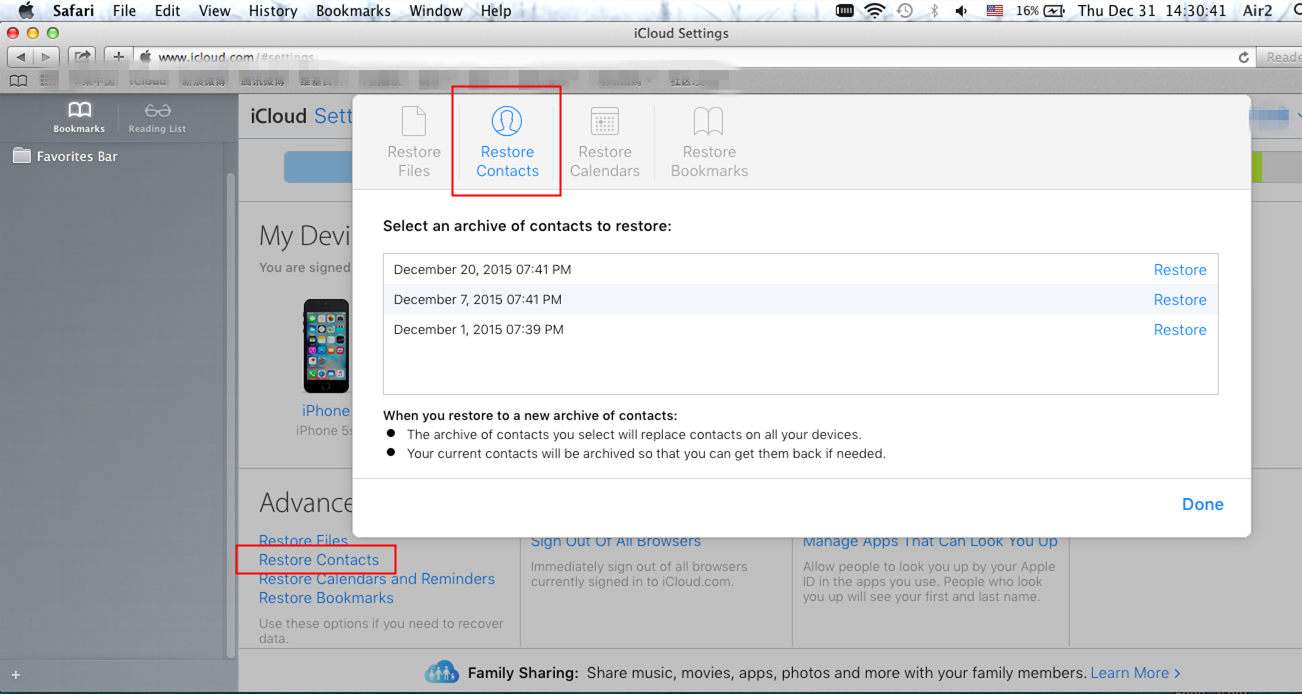Screen dimensions: 1302x694
Task: Open the Time Machine status icon
Action: [x=905, y=11]
